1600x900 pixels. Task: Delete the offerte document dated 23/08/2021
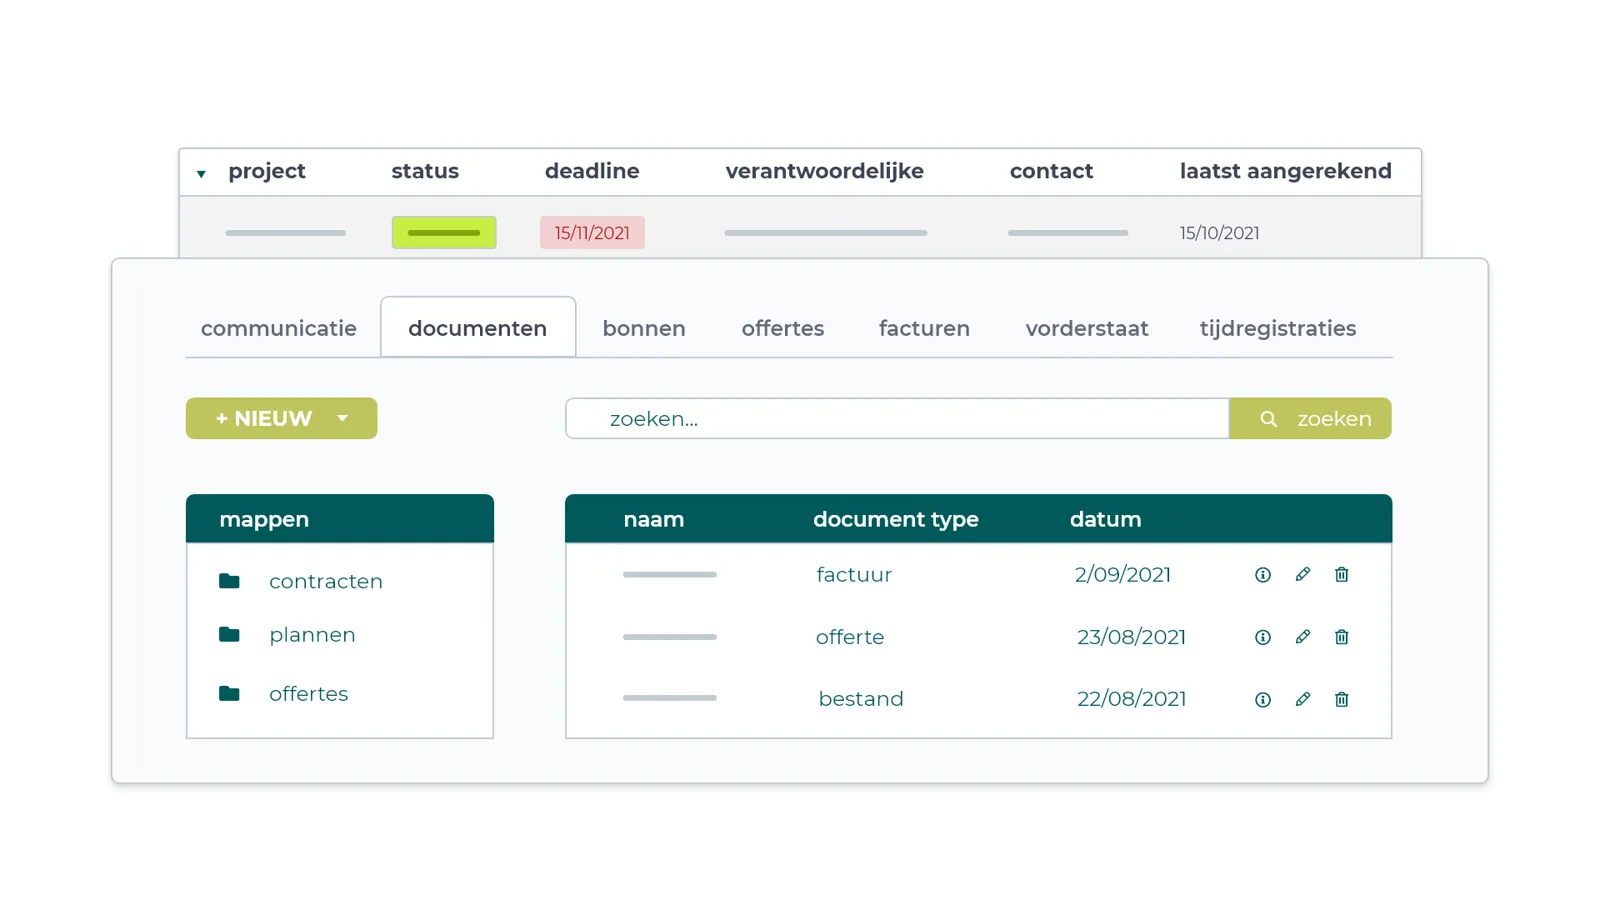click(1342, 637)
